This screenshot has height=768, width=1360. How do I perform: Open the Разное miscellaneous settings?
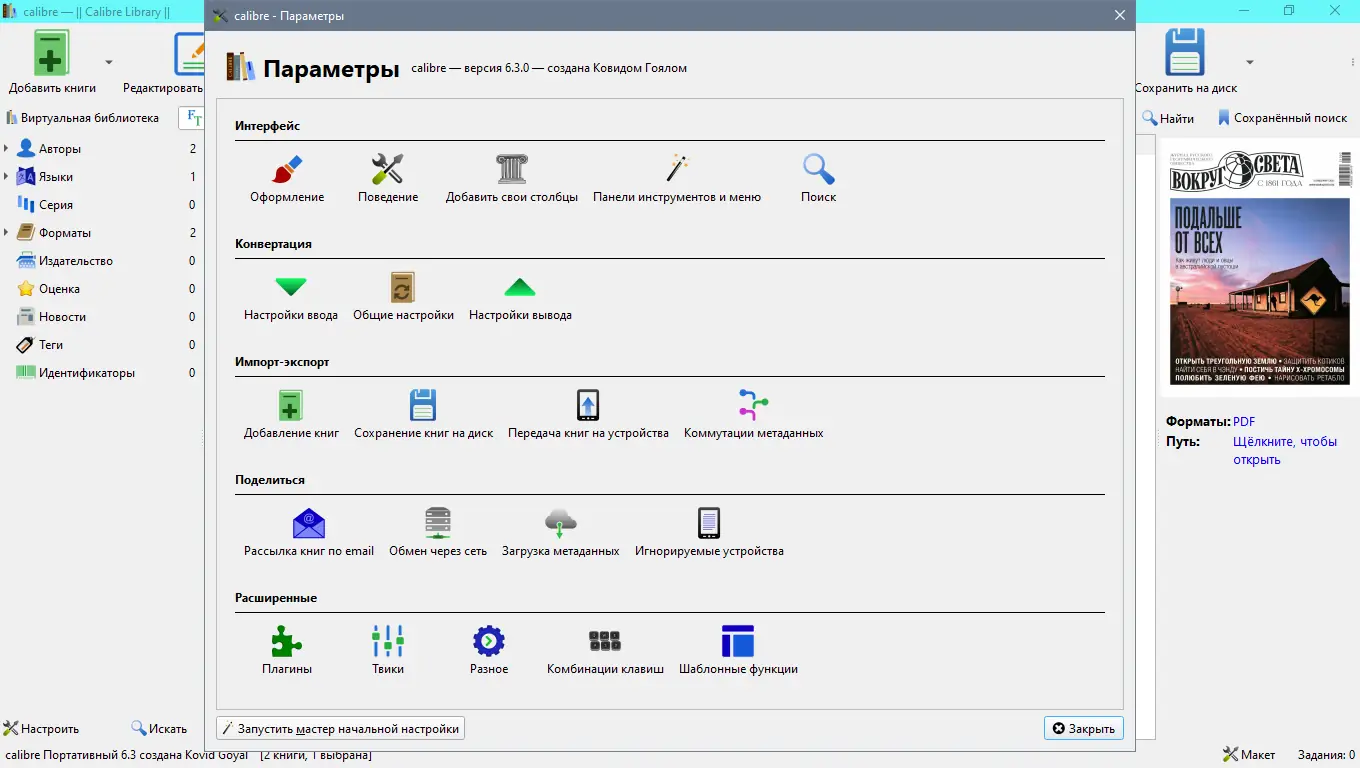[489, 651]
